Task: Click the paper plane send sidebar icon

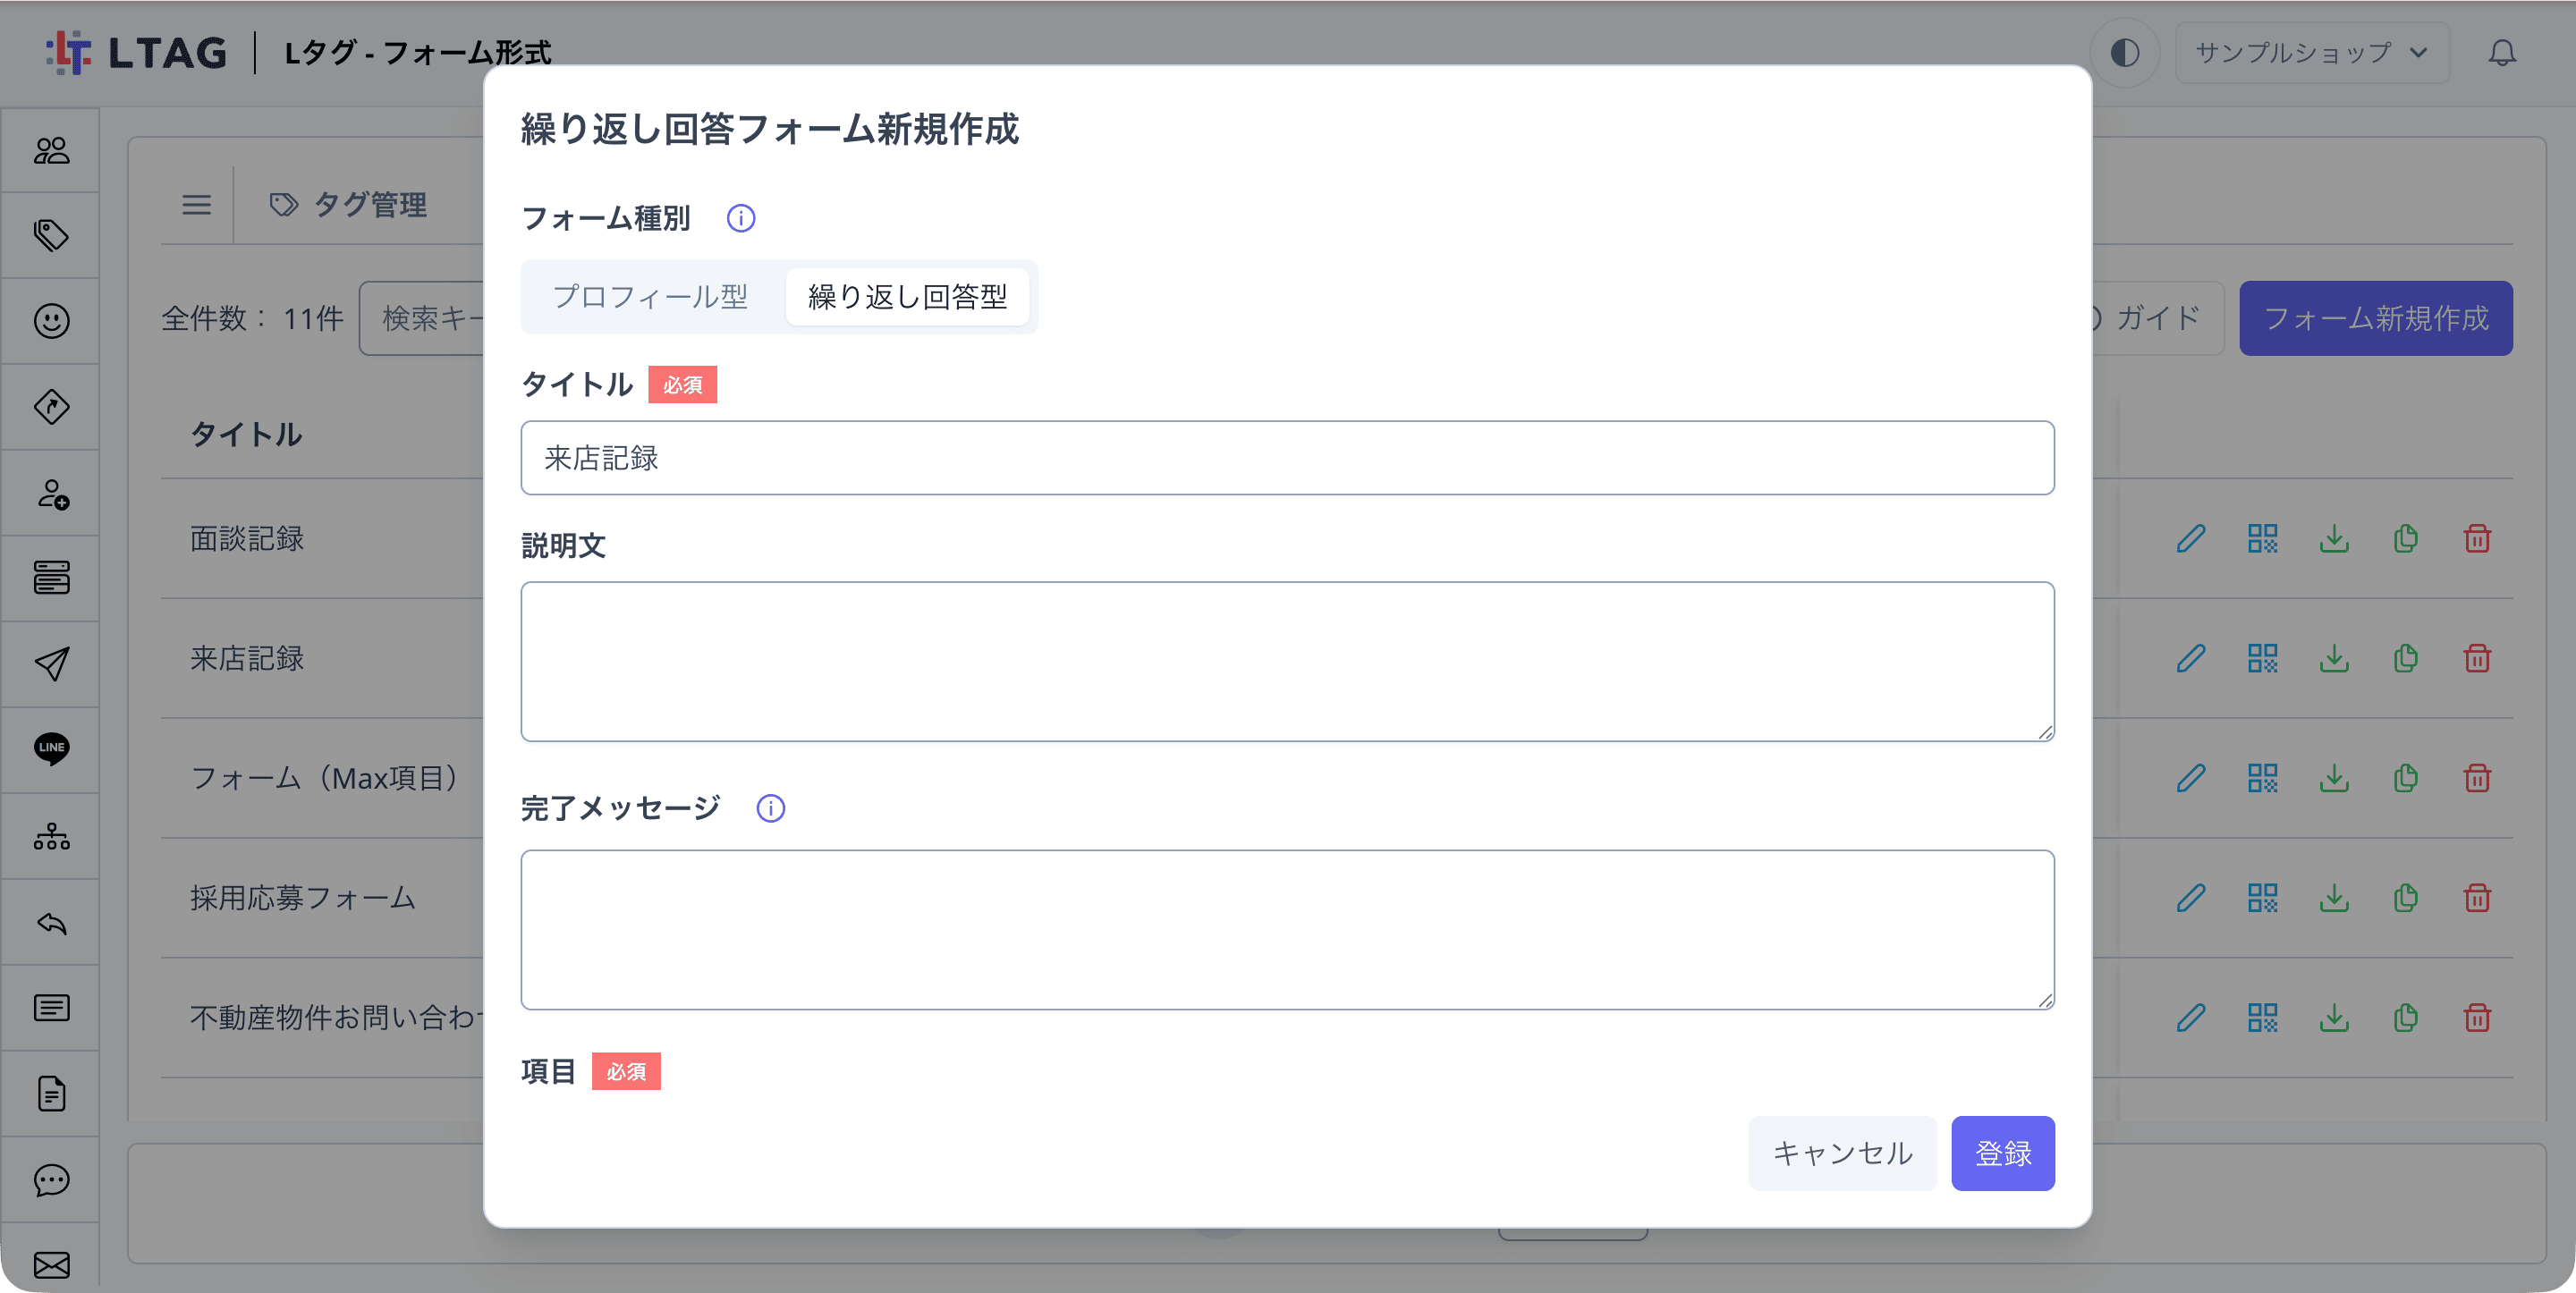Action: (x=51, y=663)
